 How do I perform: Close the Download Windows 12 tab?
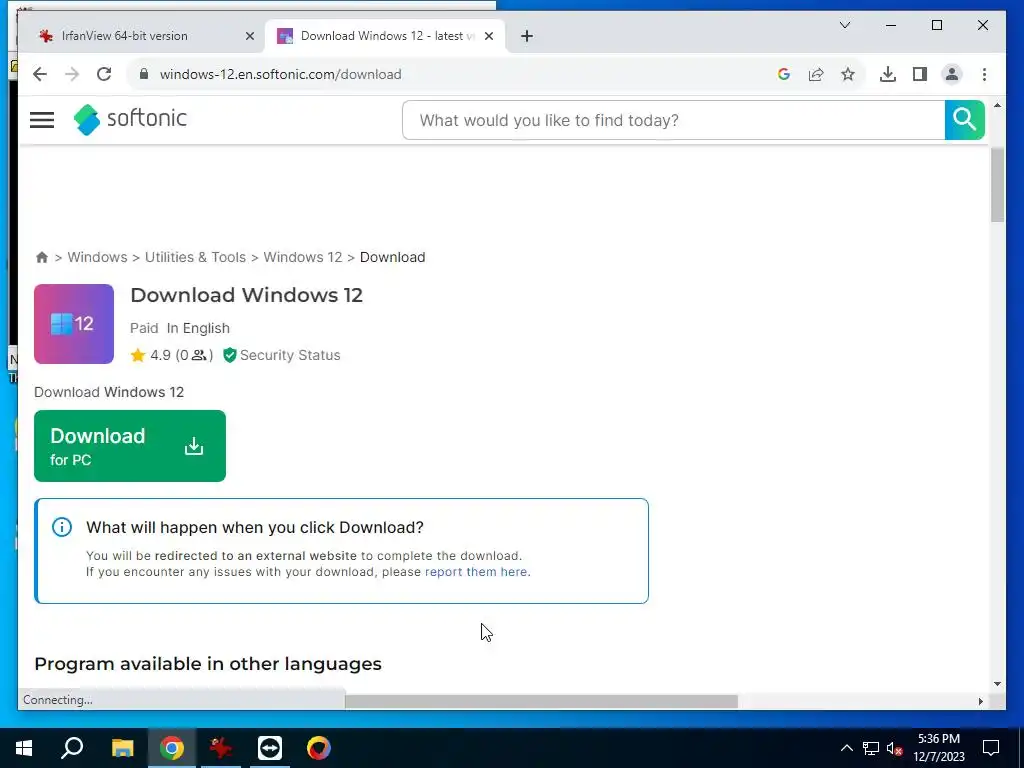pyautogui.click(x=488, y=37)
